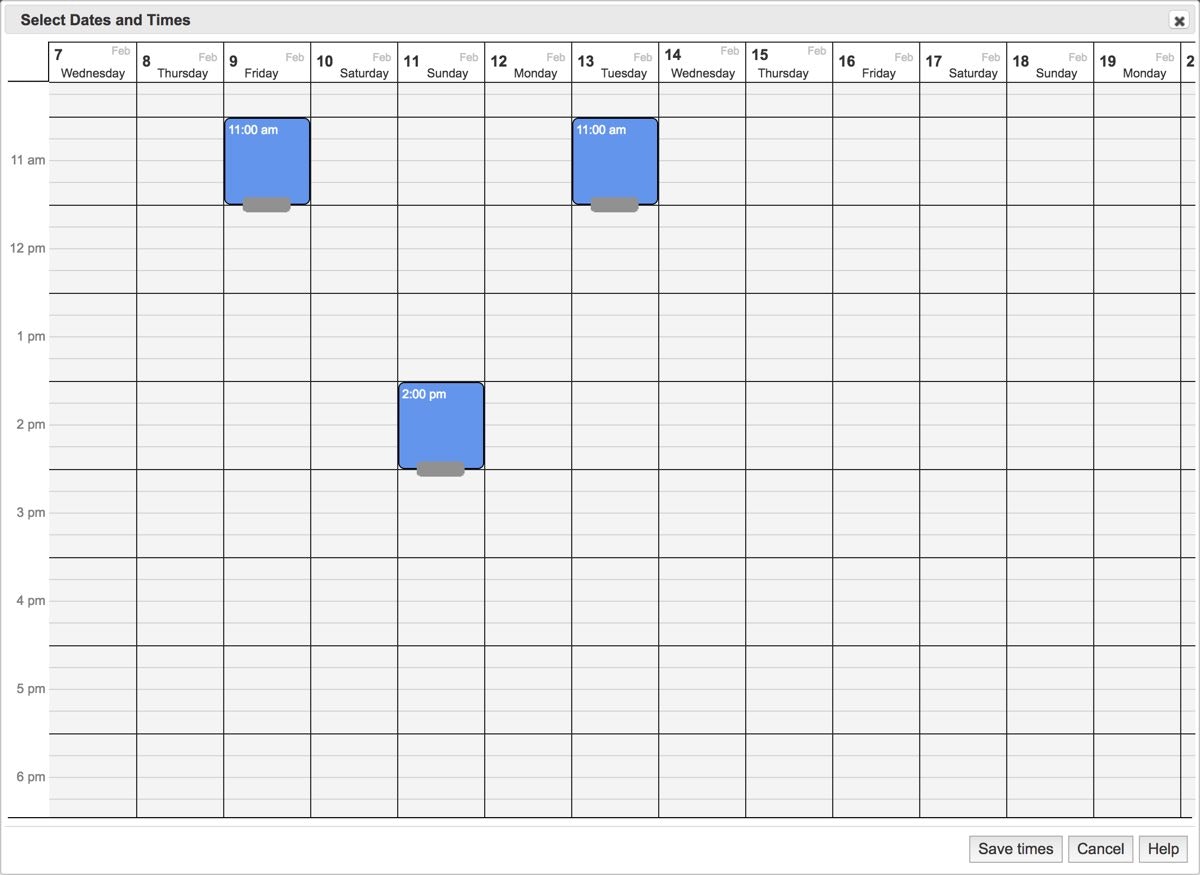
Task: Select the Saturday Feb 10 column header
Action: (354, 62)
